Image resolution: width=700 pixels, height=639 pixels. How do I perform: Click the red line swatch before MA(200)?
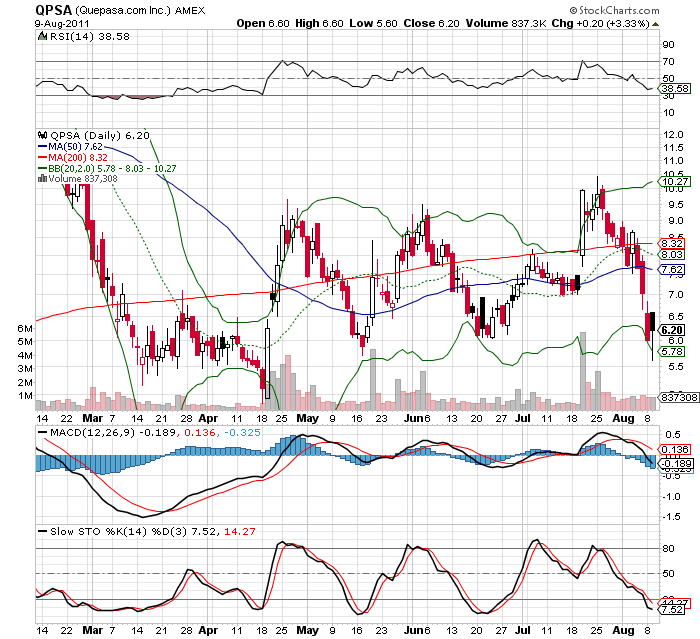coord(43,157)
